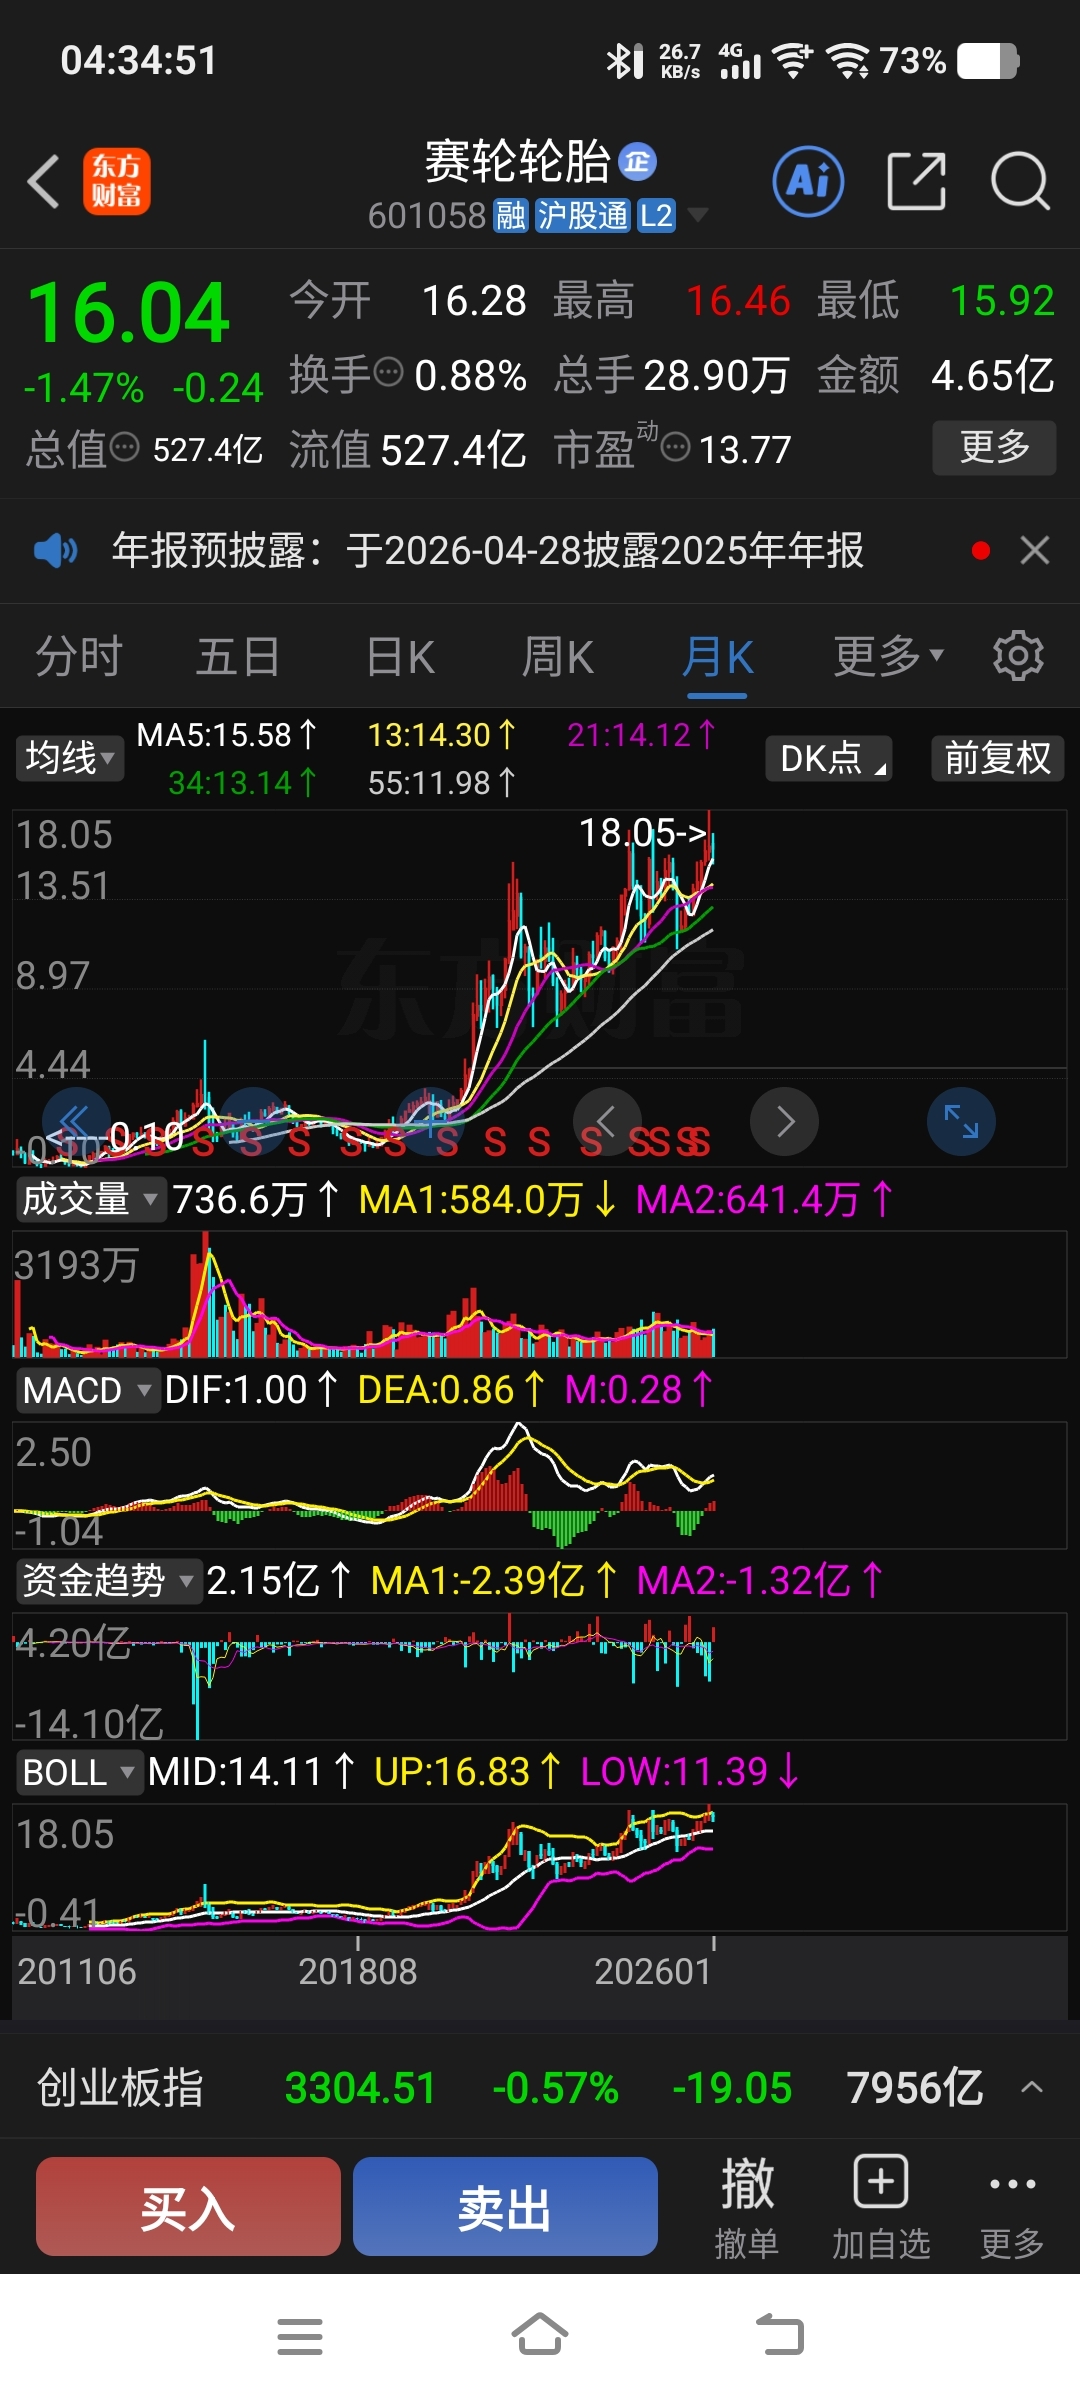
Task: Tap the DIF:1.00 MACD value
Action: coord(251,1390)
